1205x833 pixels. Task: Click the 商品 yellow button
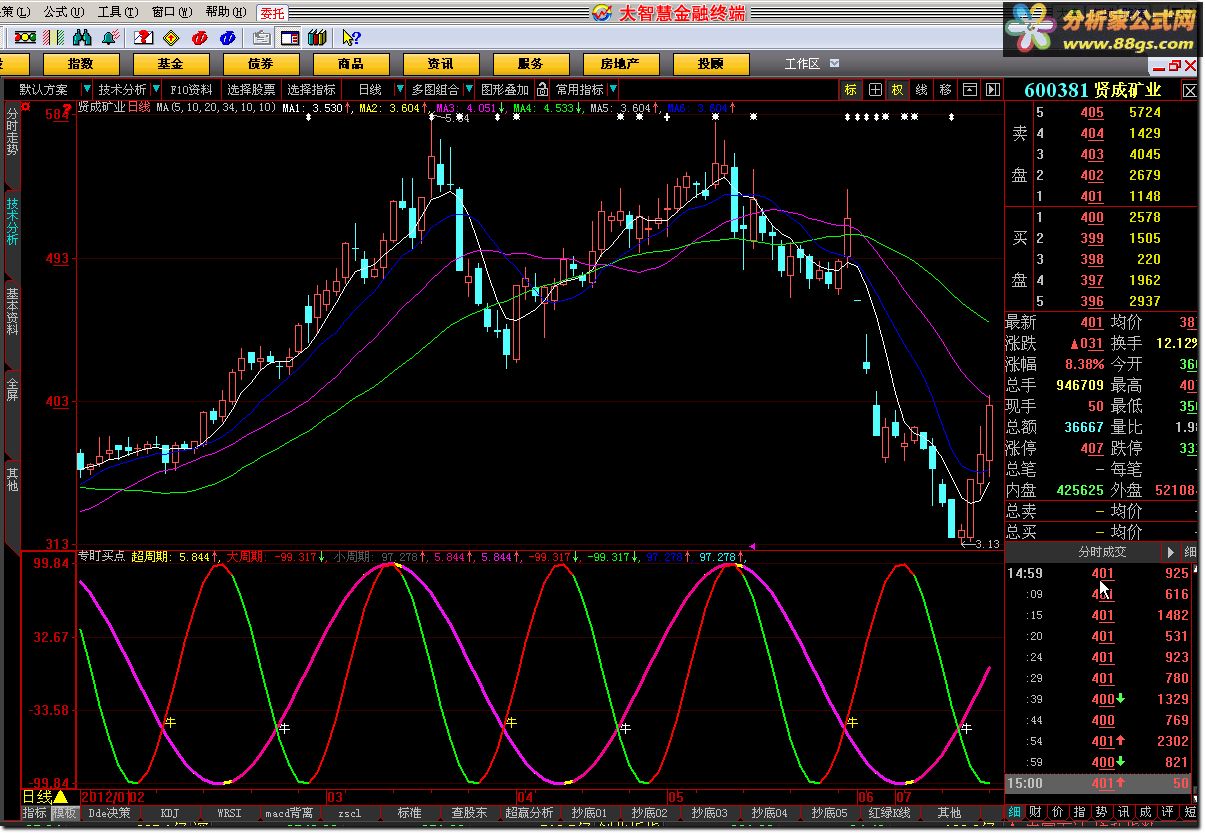(x=351, y=64)
